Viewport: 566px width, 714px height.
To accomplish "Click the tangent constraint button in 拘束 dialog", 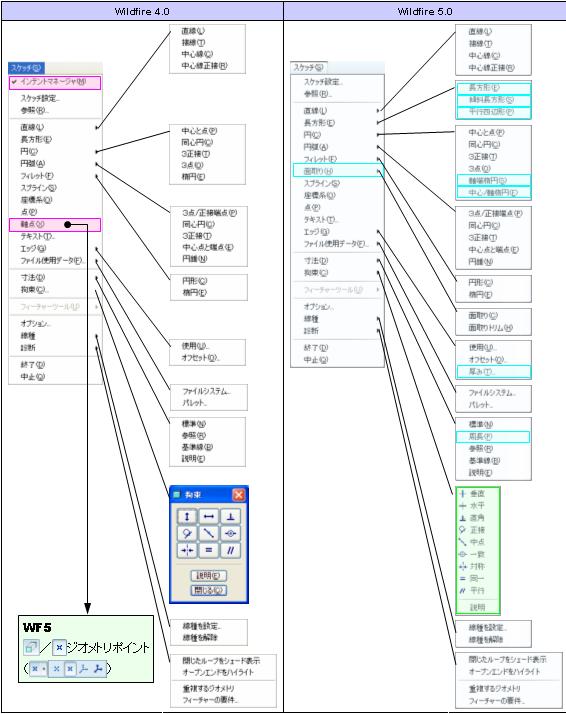I will coord(187,533).
